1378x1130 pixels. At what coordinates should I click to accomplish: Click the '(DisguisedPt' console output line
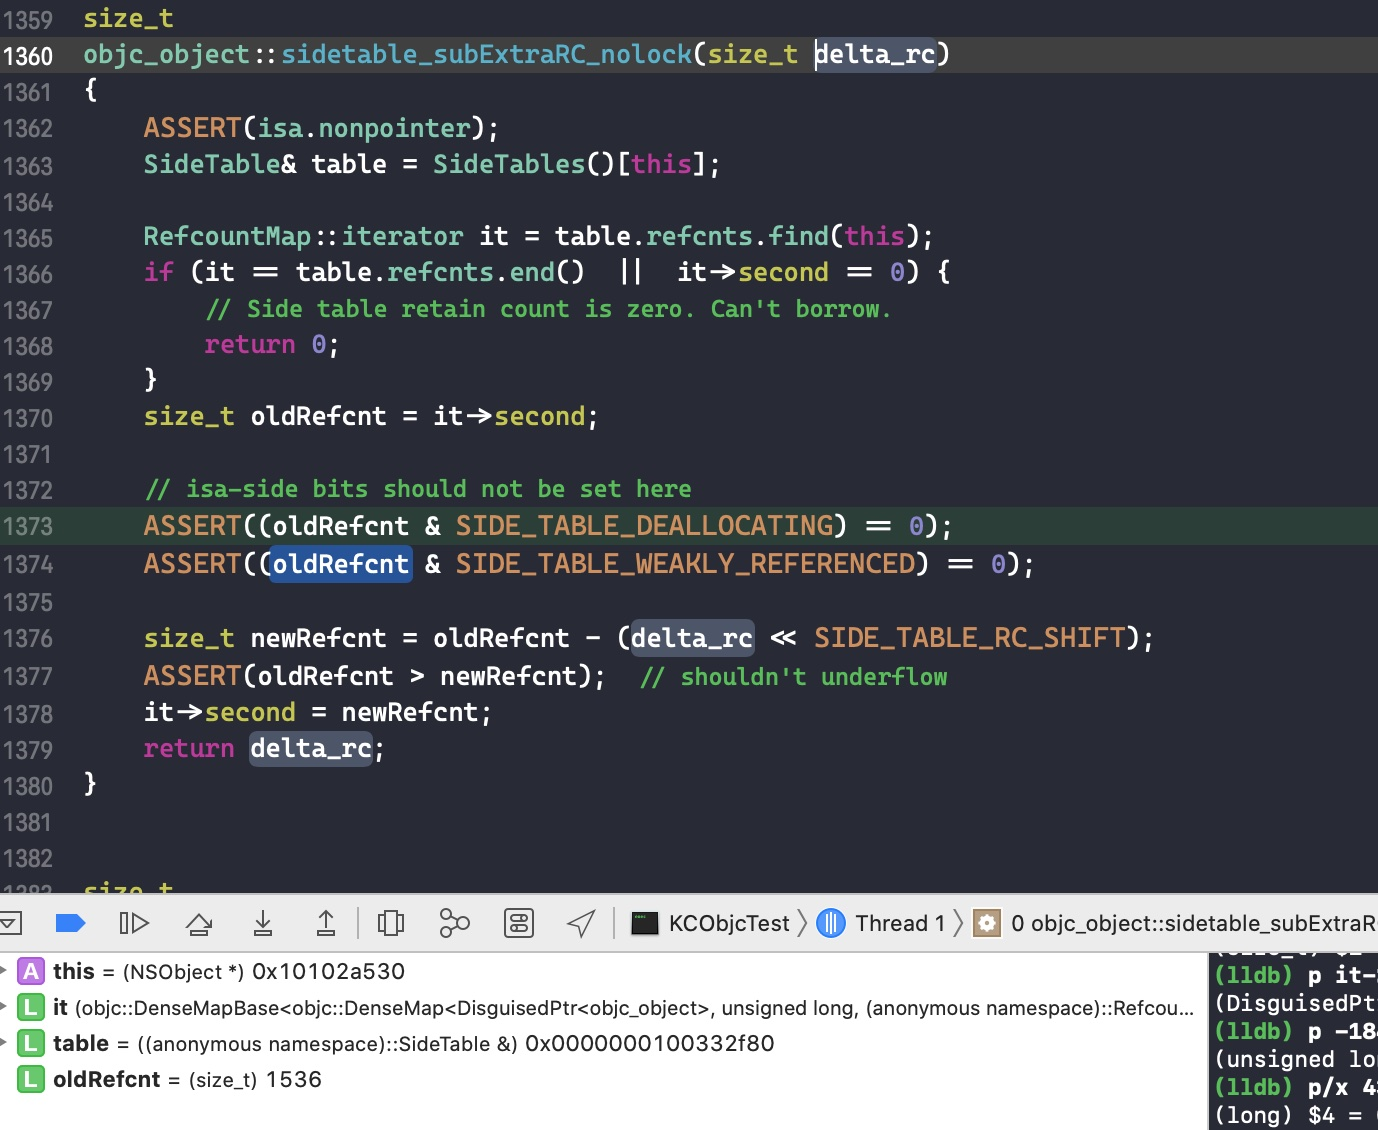1295,1003
